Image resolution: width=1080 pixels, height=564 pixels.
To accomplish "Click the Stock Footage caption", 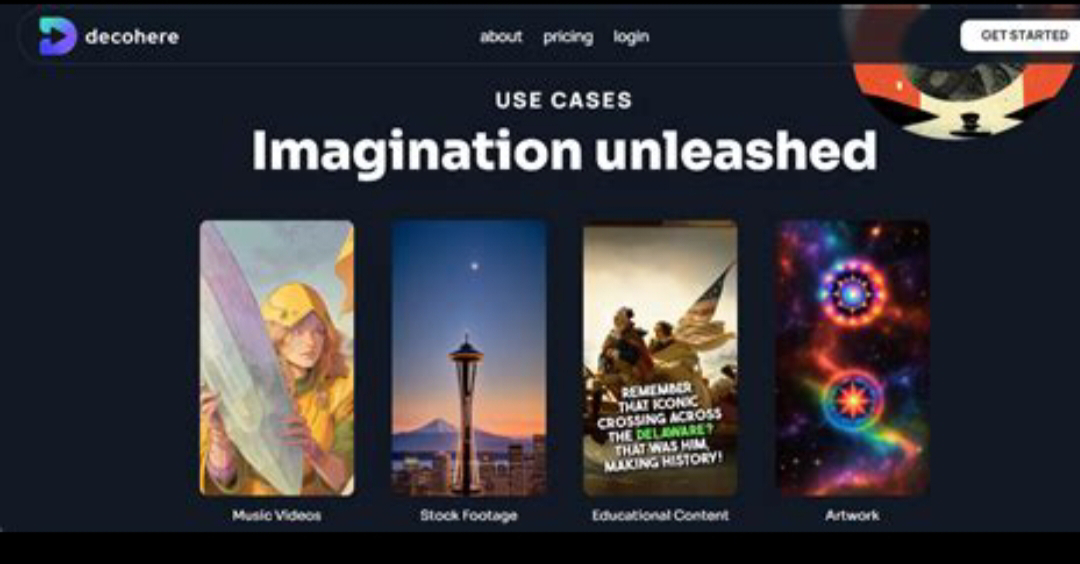I will (x=468, y=515).
